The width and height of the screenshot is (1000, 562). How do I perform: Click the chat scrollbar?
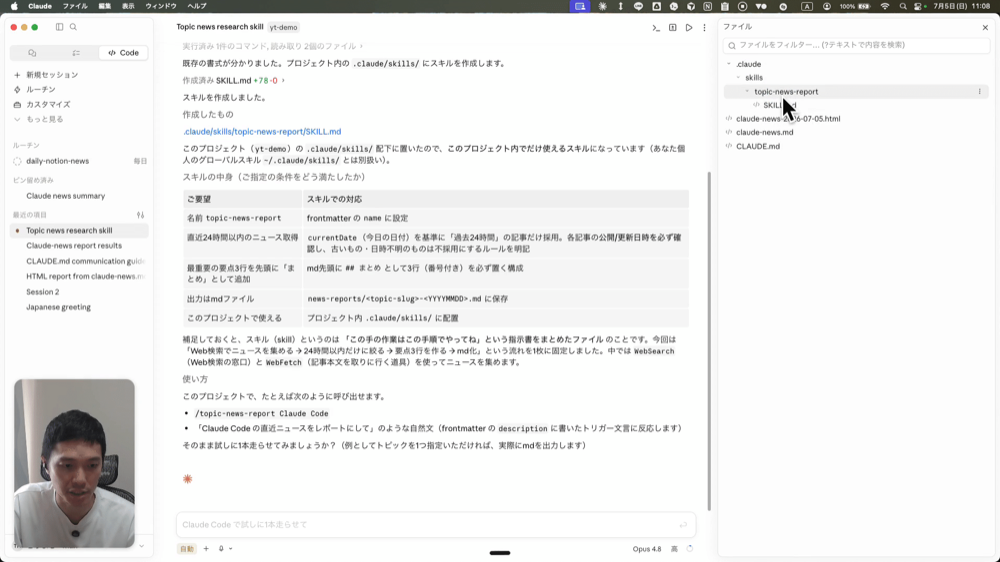click(709, 341)
